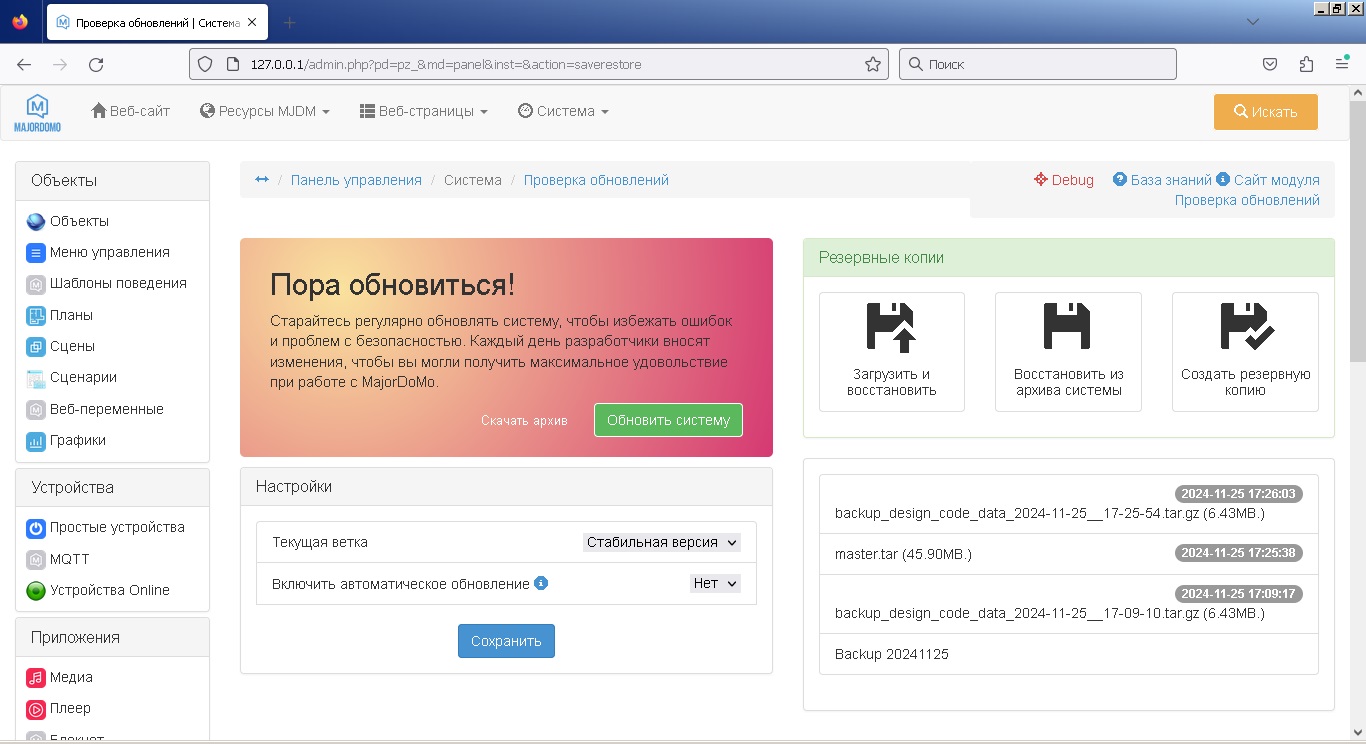Open the Firefox extensions icon
Screen dimensions: 1366x744
pyautogui.click(x=1306, y=64)
